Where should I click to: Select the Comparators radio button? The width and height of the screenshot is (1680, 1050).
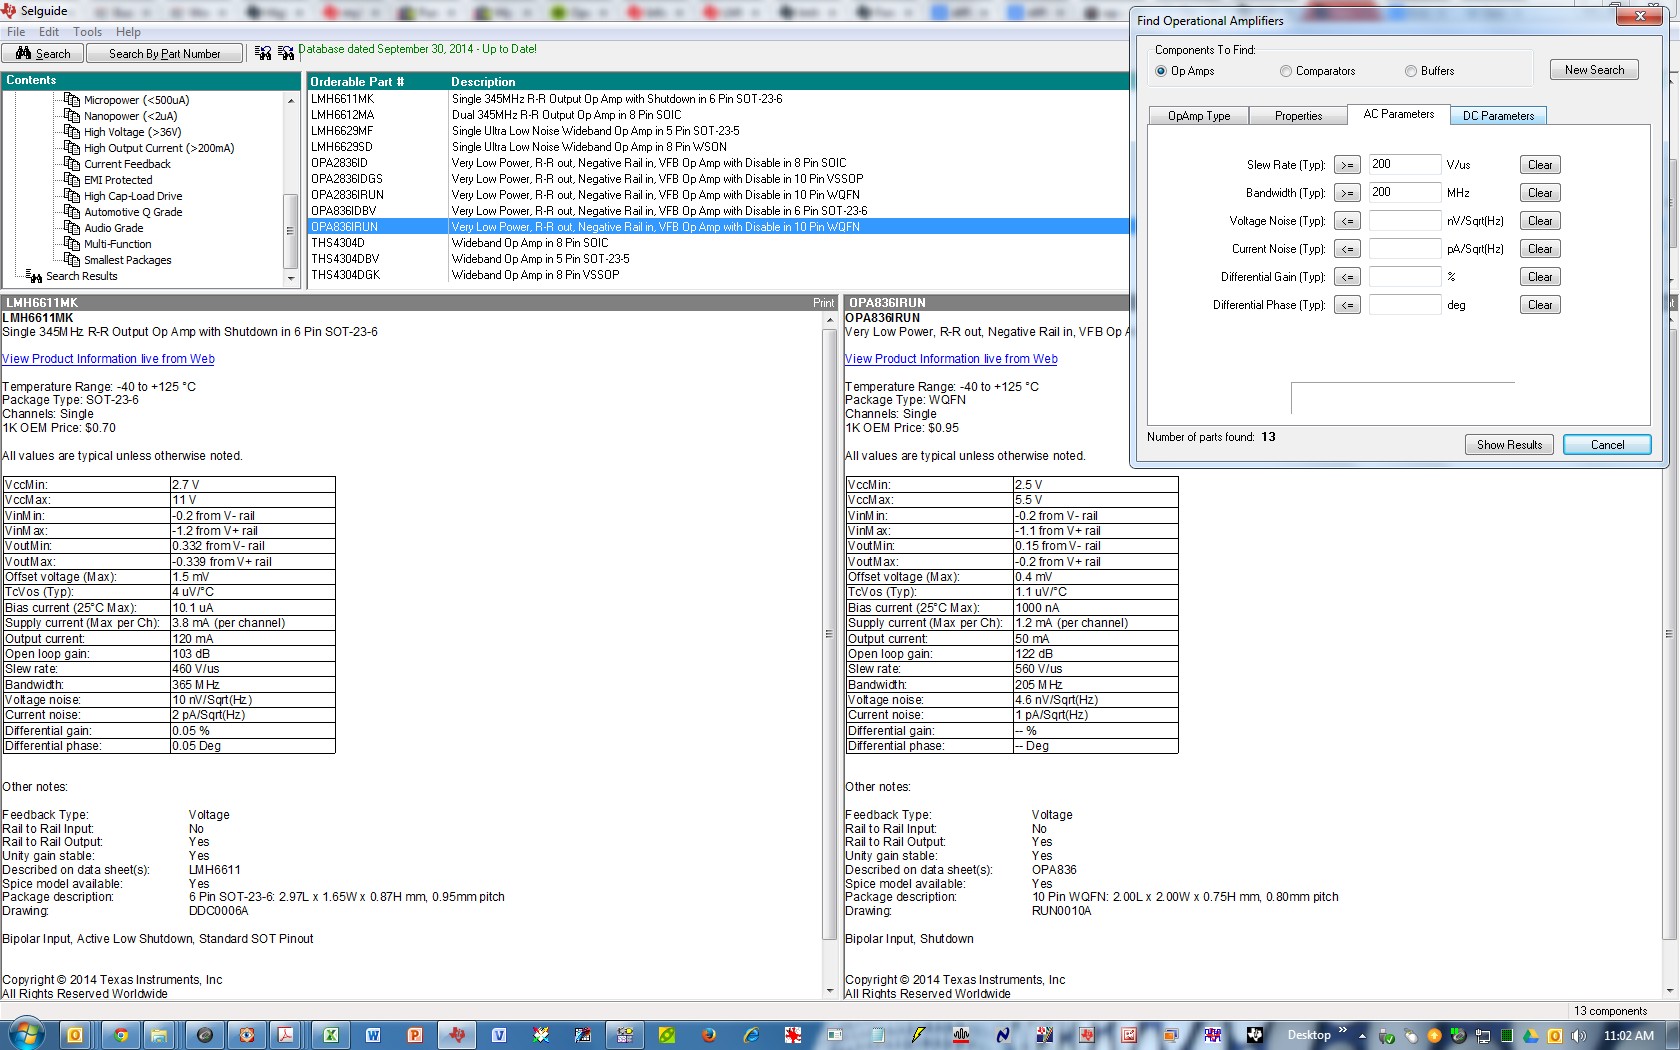tap(1286, 71)
